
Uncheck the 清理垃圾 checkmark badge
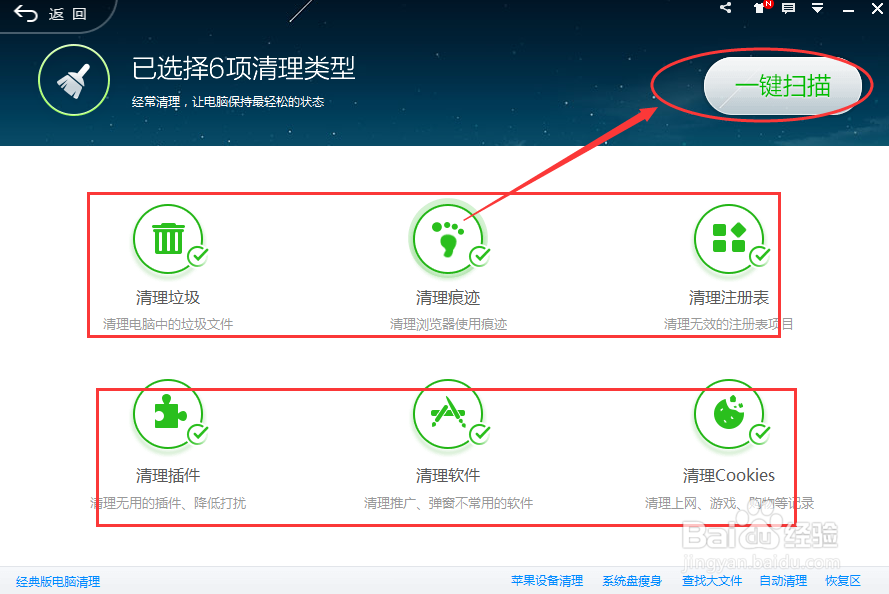(x=198, y=256)
